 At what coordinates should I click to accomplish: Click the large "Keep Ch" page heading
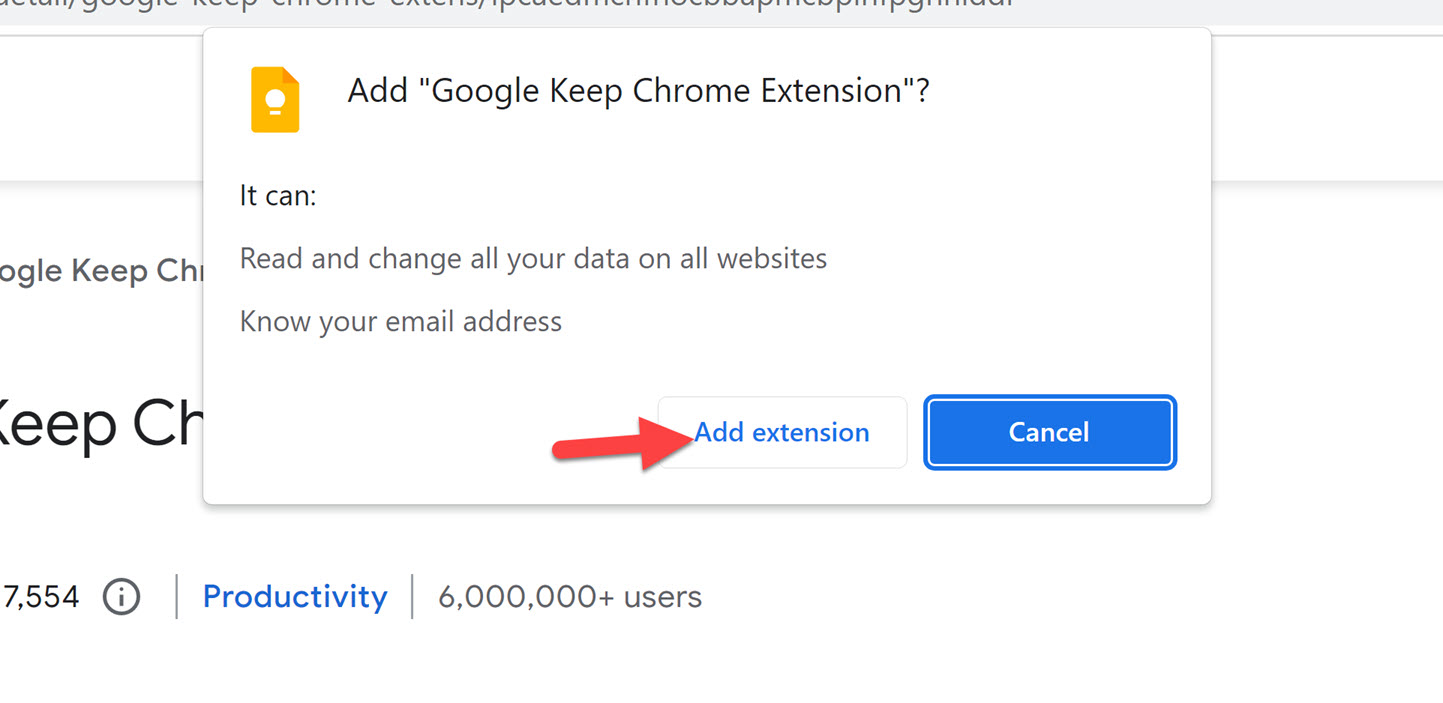100,425
